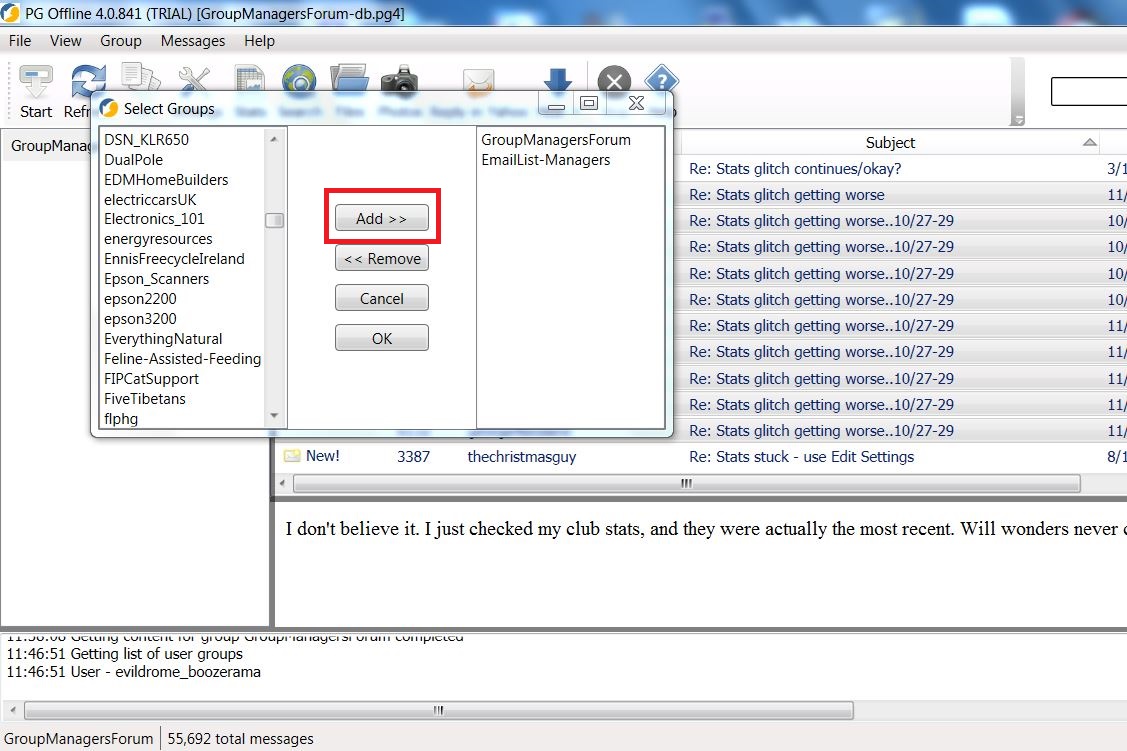This screenshot has height=751, width=1127.
Task: Select Electronics_101 group
Action: 155,218
